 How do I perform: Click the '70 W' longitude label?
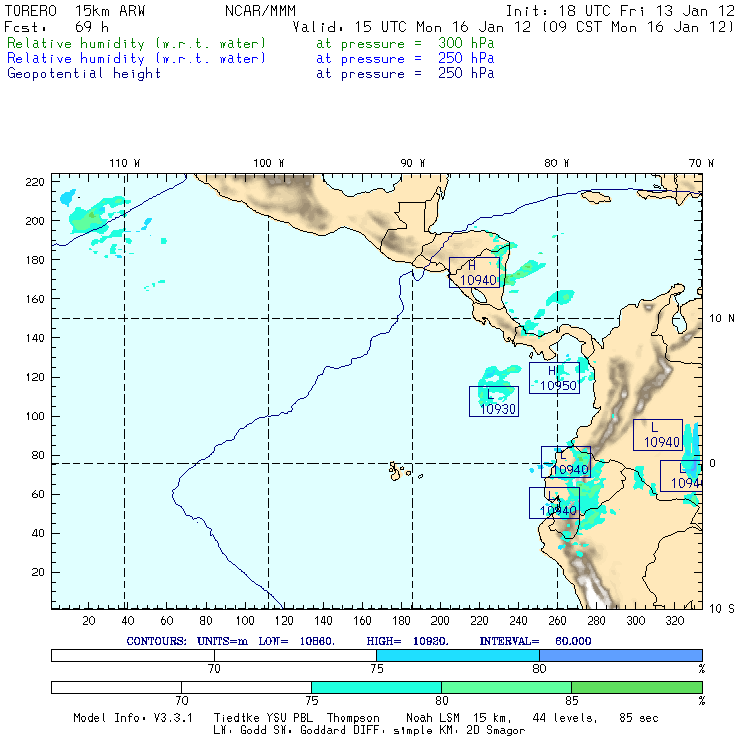701,163
